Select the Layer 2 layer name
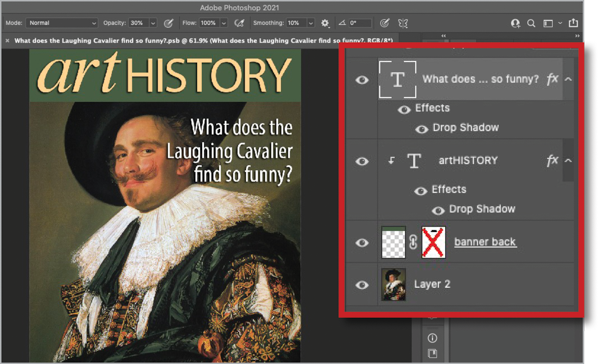Viewport: 599px width, 364px height. 432,284
